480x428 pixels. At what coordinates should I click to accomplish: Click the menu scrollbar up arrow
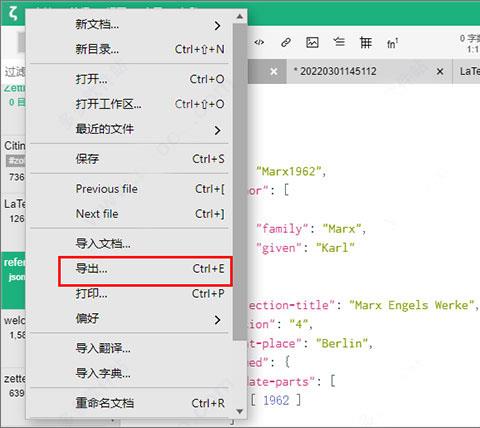click(x=239, y=16)
